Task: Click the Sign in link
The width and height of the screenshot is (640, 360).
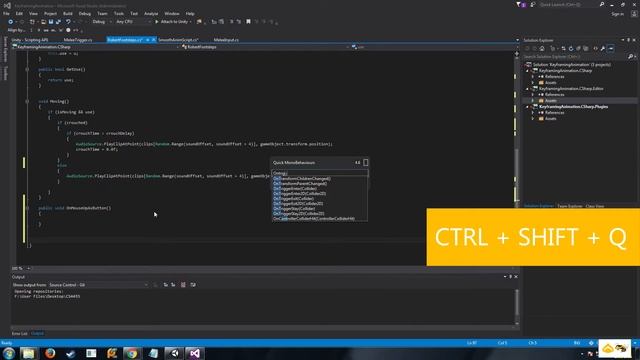Action: tap(618, 14)
